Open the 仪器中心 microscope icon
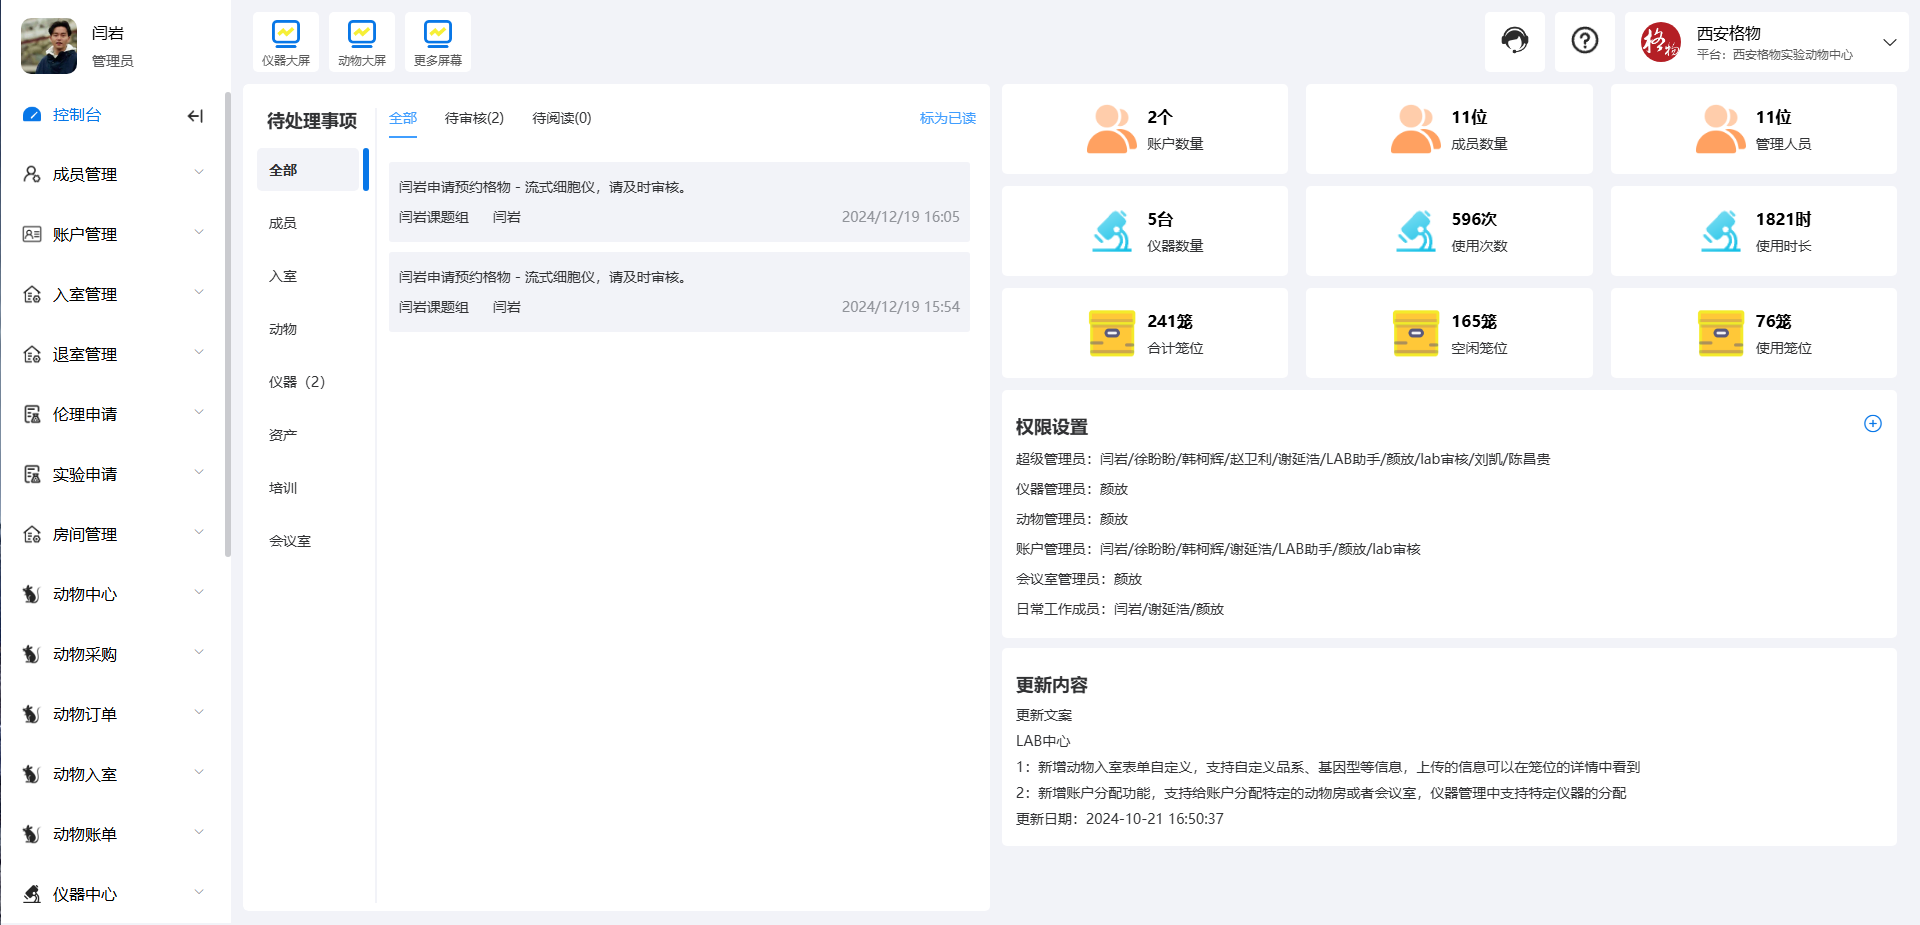The image size is (1920, 925). coord(30,894)
